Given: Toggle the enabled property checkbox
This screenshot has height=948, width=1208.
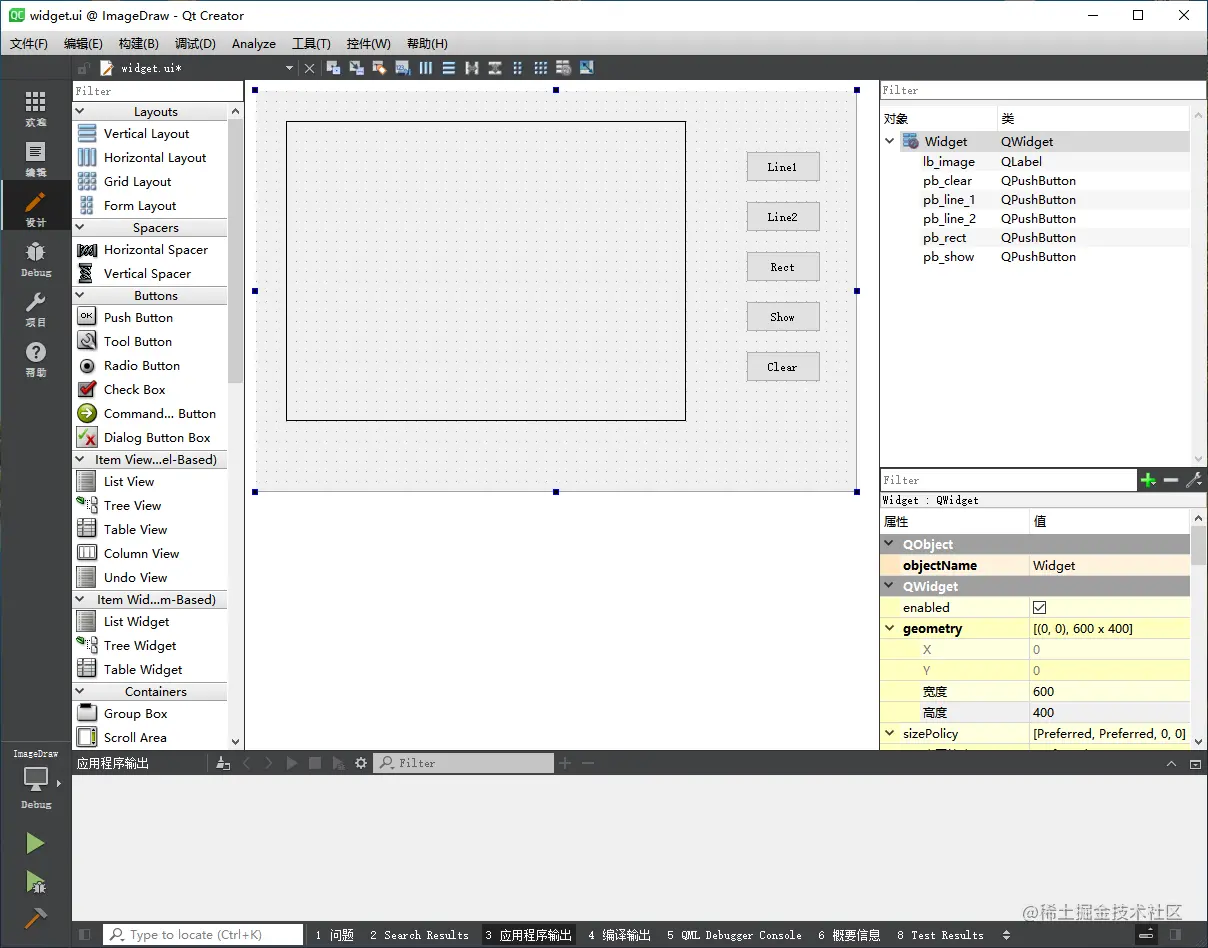Looking at the screenshot, I should point(1040,607).
